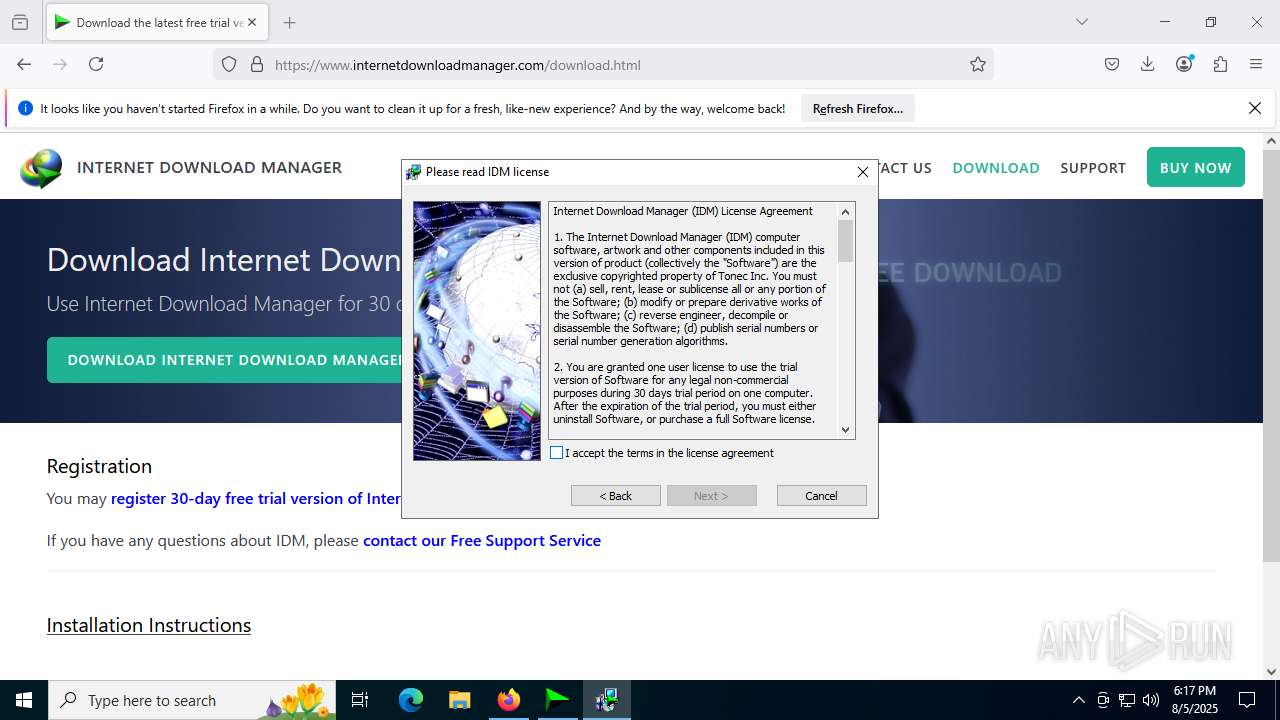This screenshot has height=720, width=1280.
Task: Go back in Firefox browser
Action: pyautogui.click(x=24, y=64)
